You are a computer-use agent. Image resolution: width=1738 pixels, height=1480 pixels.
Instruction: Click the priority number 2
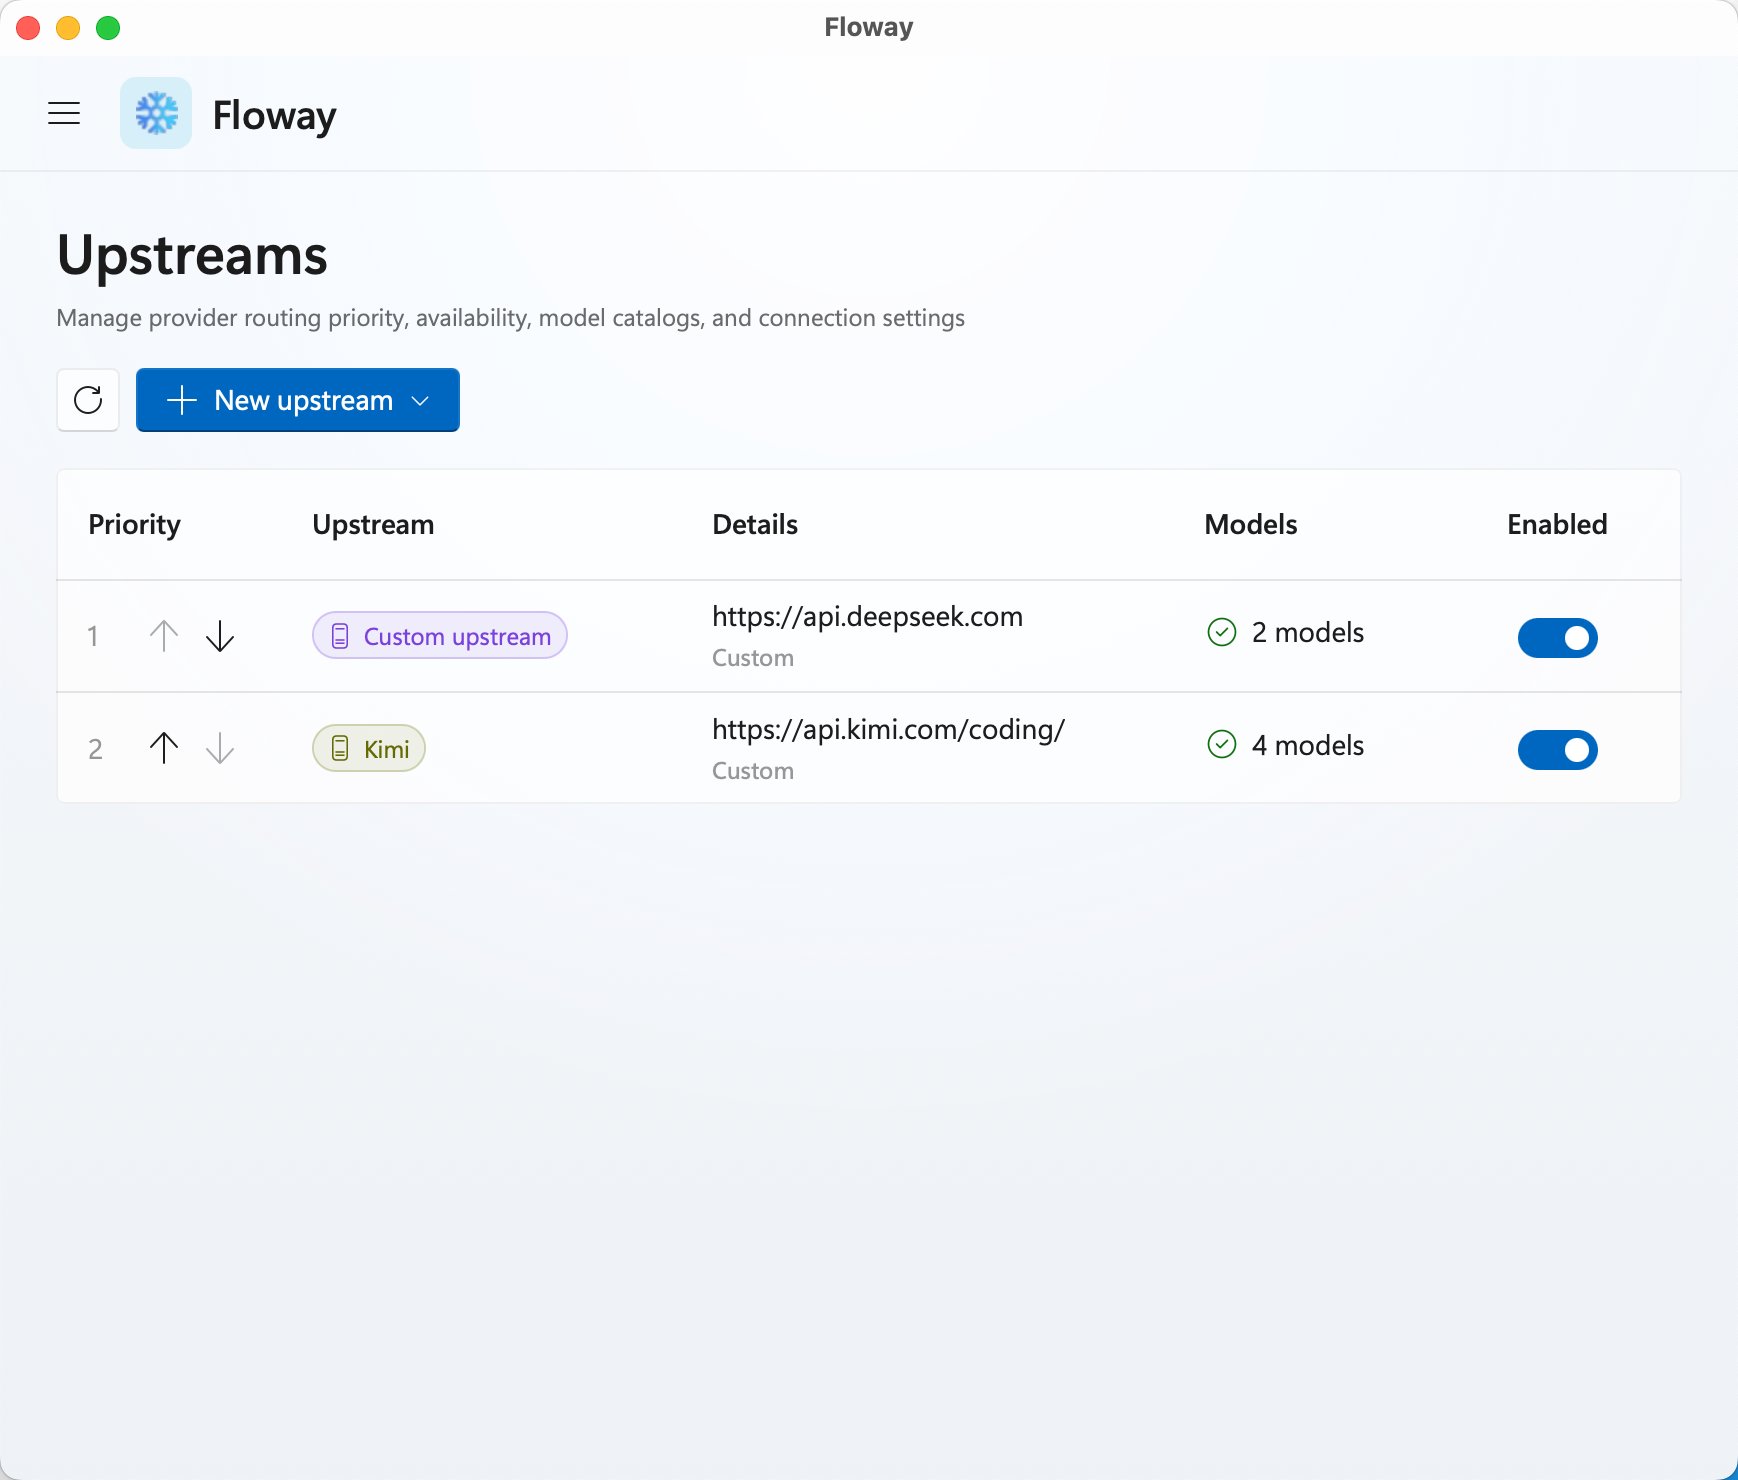point(95,749)
